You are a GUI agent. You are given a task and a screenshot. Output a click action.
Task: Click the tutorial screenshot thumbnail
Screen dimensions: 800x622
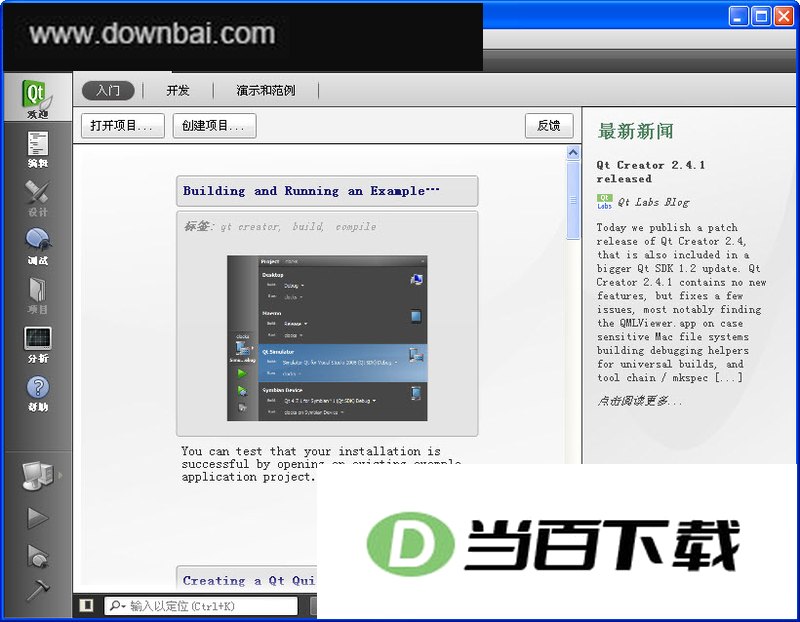tap(327, 338)
